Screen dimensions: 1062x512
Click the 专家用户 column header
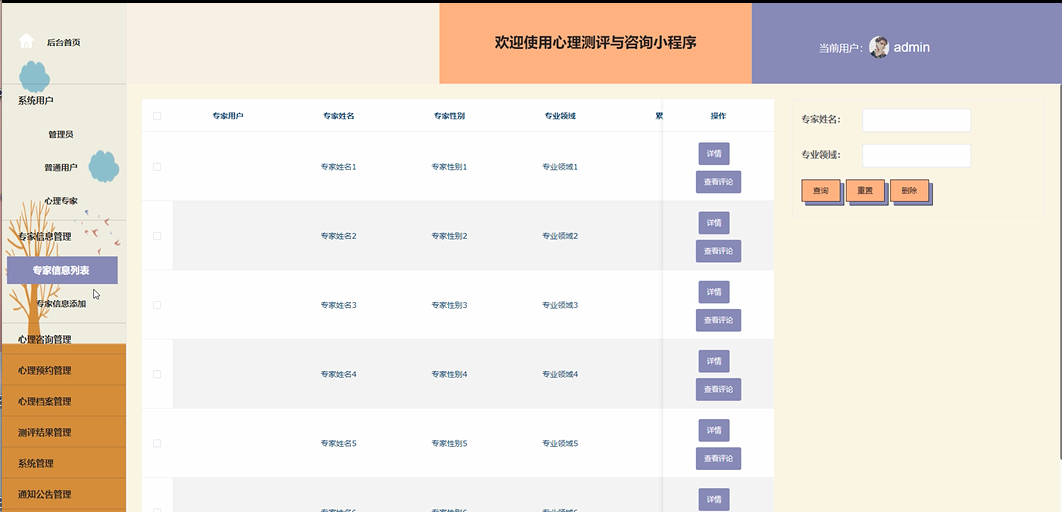pos(228,116)
